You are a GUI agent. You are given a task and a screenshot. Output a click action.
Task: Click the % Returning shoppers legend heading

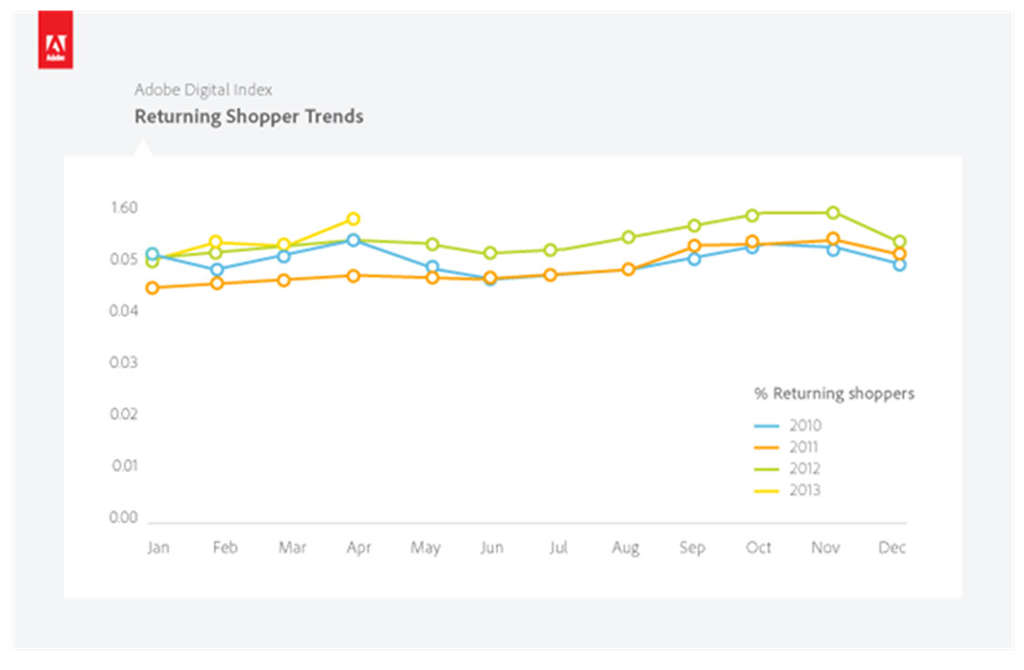pyautogui.click(x=834, y=394)
